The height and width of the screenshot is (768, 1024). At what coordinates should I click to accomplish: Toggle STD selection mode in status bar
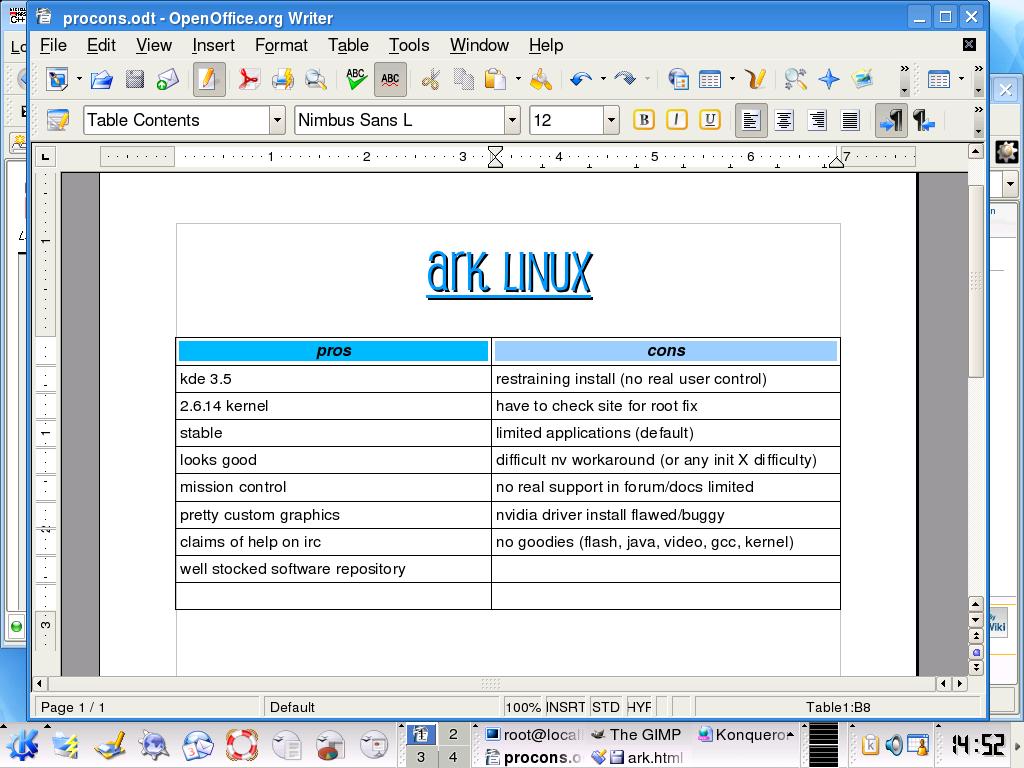[x=605, y=707]
